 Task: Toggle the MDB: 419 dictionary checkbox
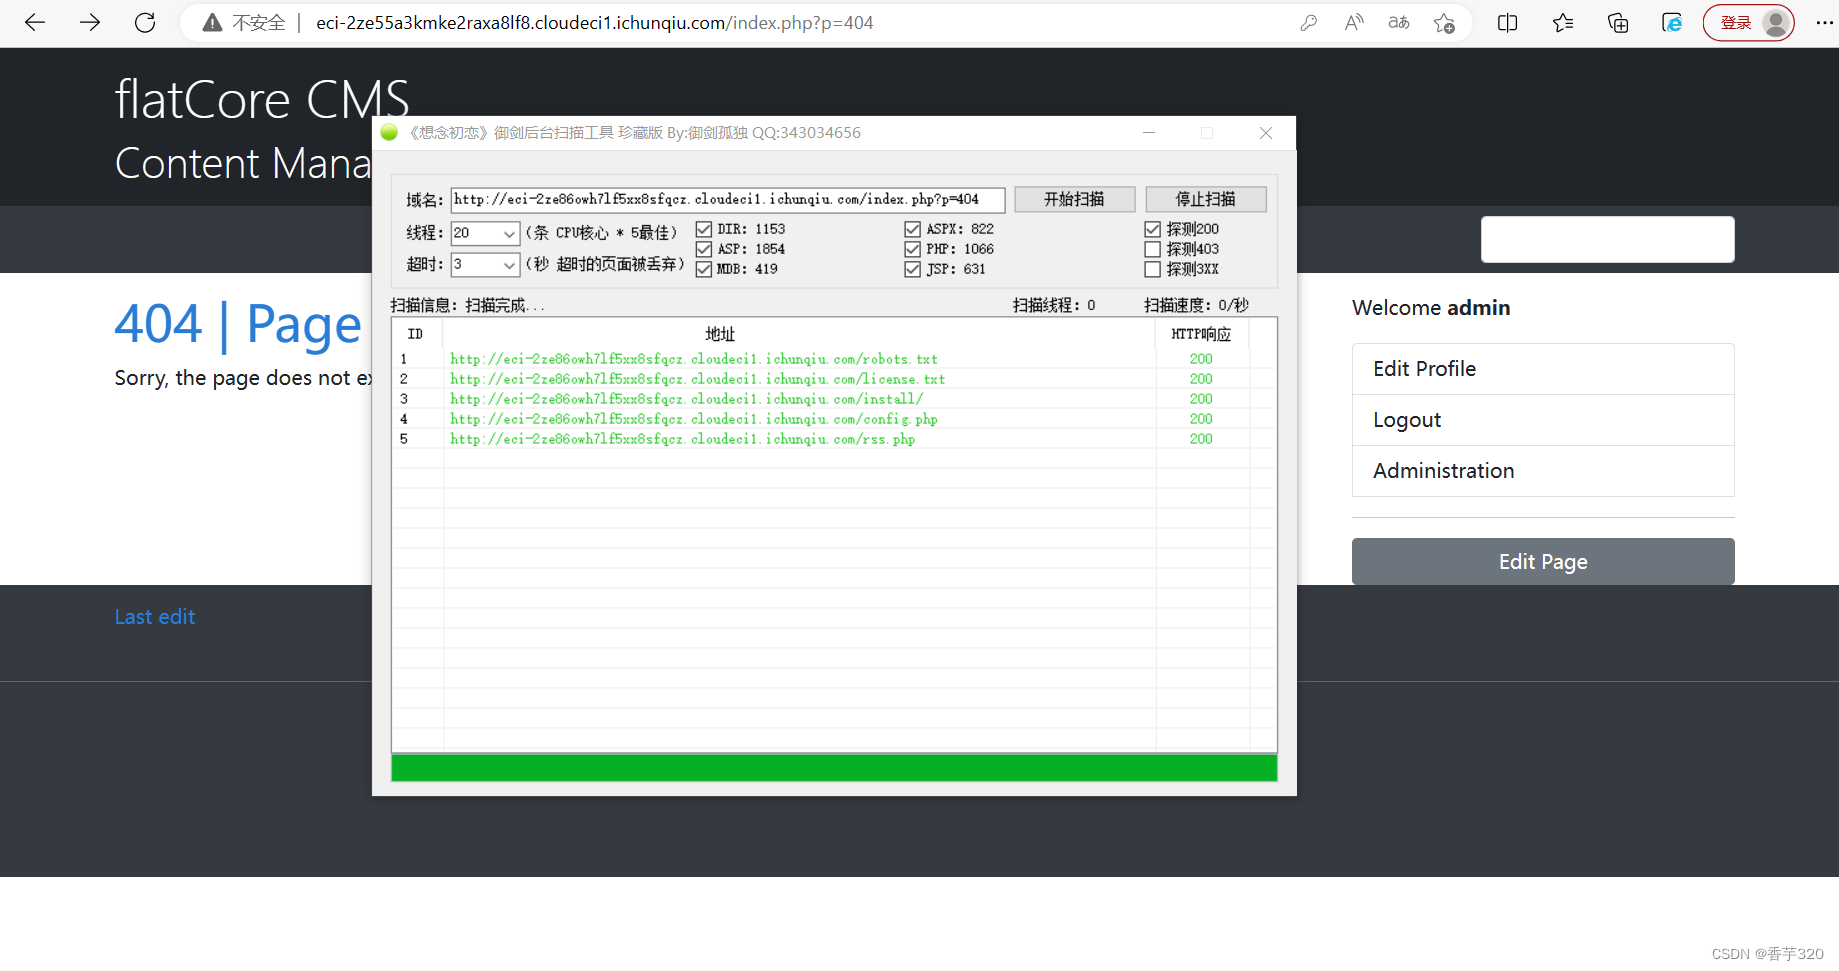click(x=704, y=269)
